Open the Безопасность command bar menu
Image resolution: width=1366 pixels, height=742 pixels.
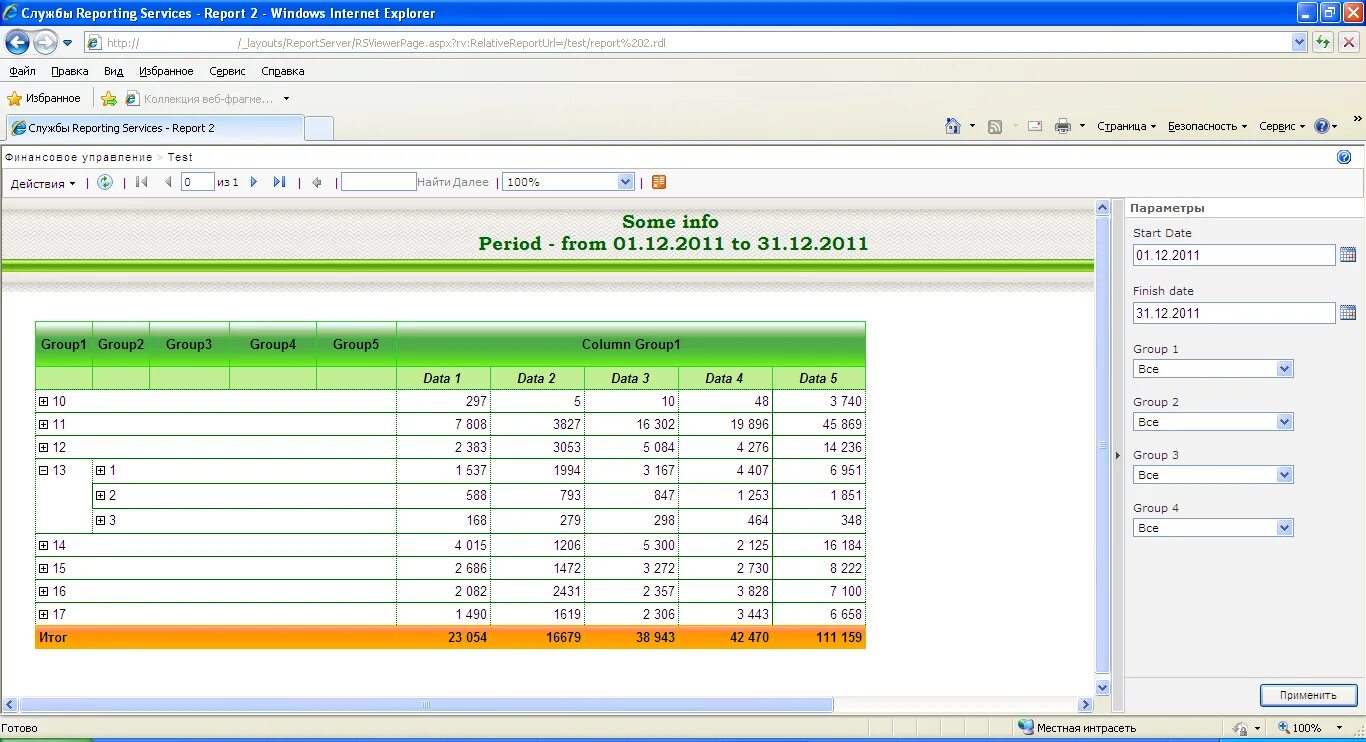coord(1208,126)
